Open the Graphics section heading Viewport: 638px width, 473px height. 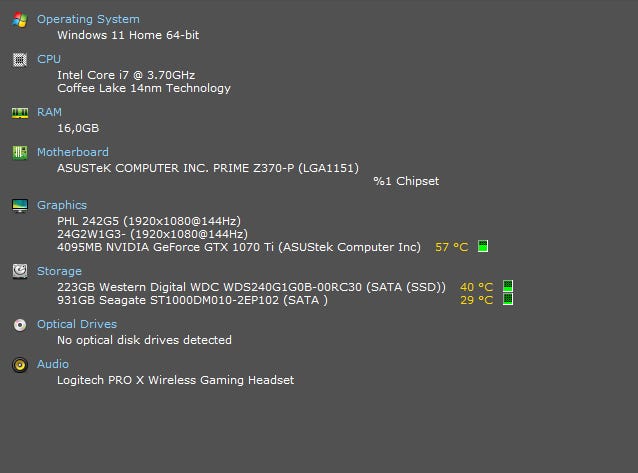click(62, 205)
